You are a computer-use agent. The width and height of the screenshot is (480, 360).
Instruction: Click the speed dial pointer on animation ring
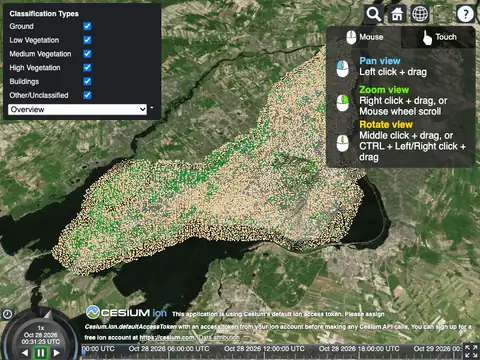[48, 314]
